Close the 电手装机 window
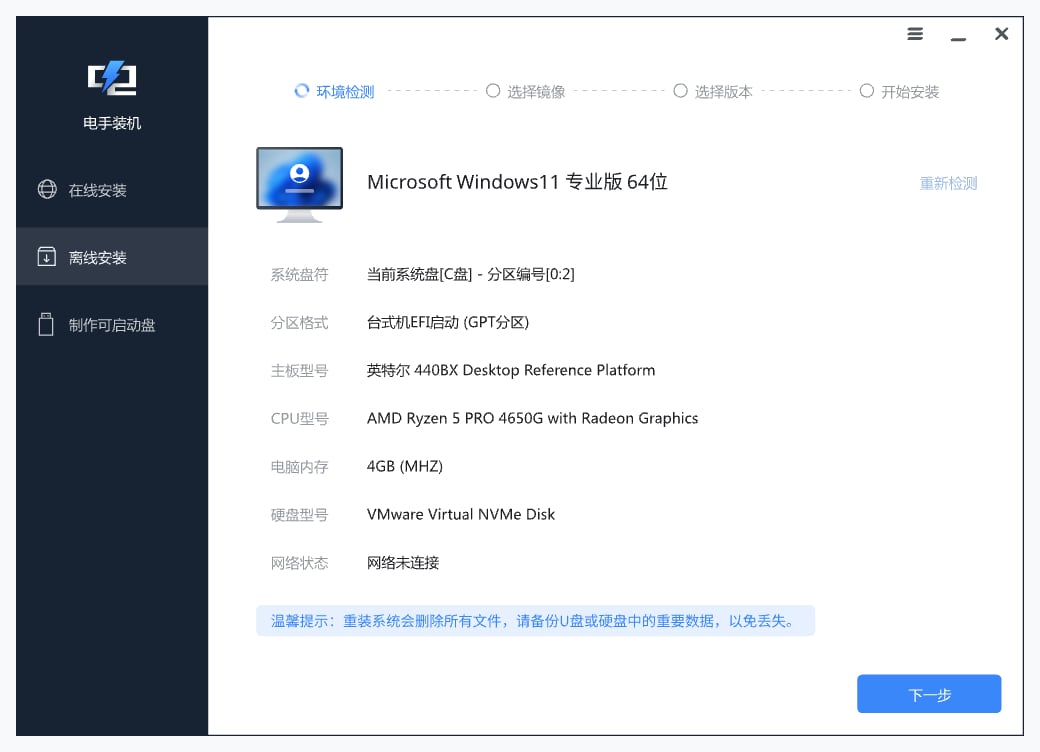Screen dimensions: 1040x752 1001,34
